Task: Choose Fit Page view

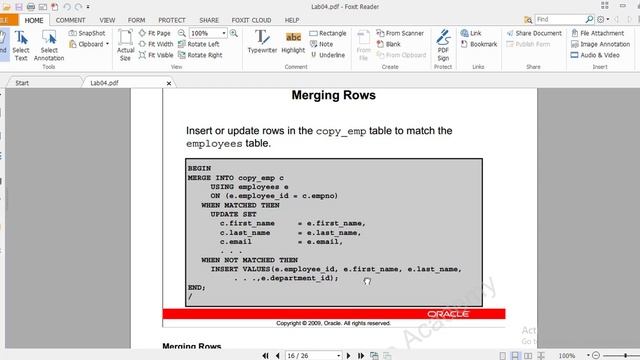Action: 155,33
